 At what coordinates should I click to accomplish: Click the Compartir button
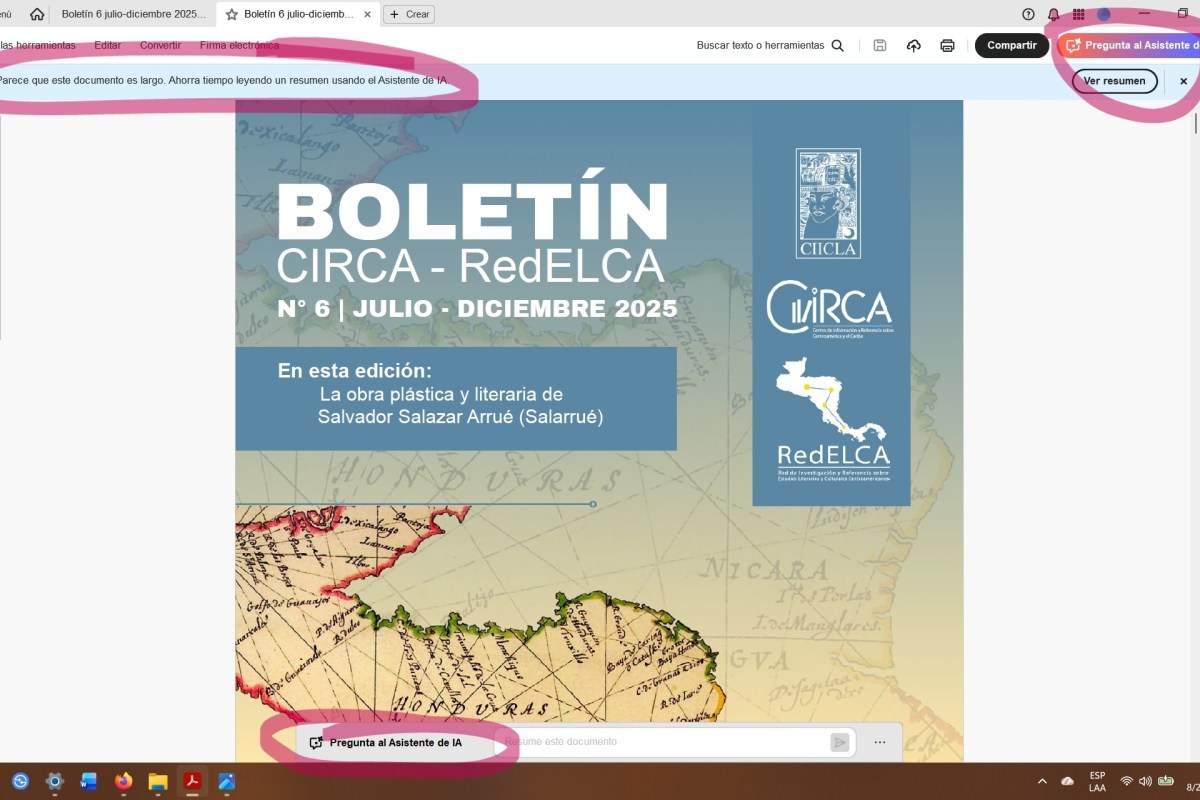coord(1011,45)
